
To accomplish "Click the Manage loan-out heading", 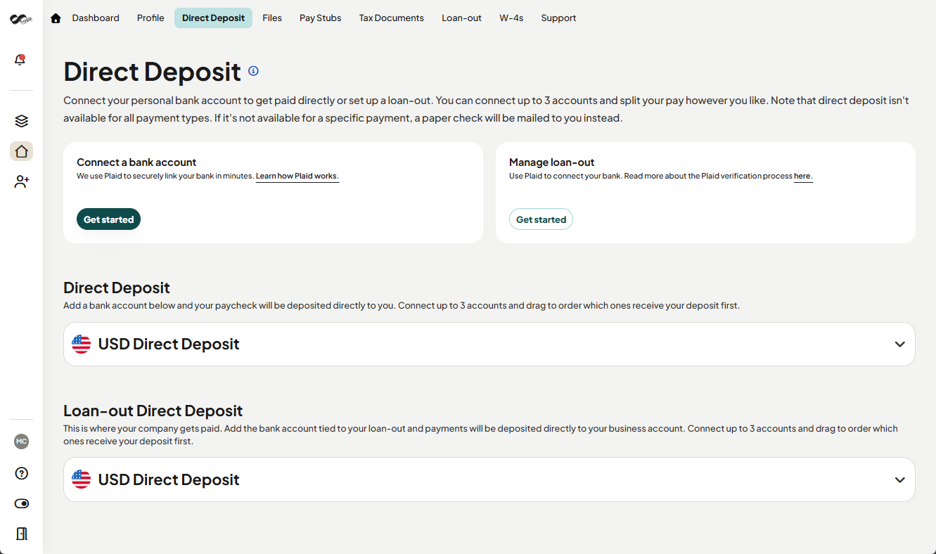I will 552,162.
